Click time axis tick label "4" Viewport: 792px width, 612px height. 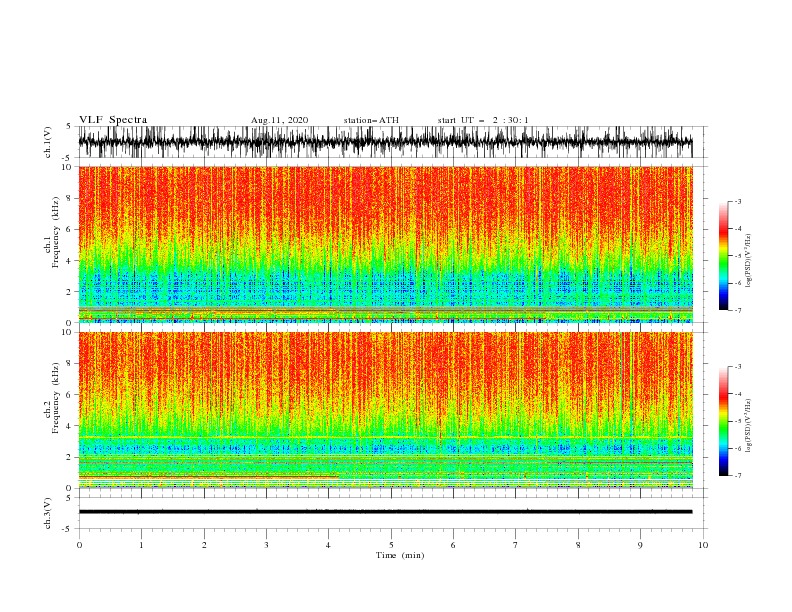(x=329, y=545)
